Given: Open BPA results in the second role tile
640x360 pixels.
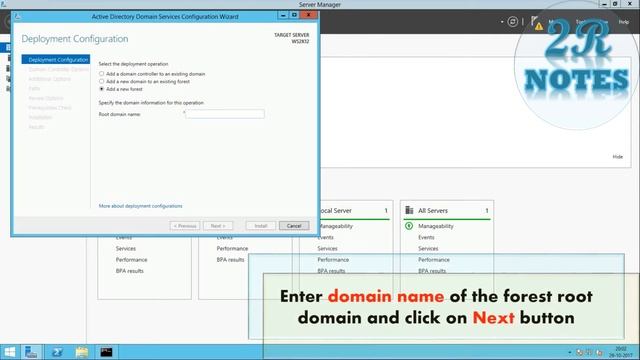Looking at the screenshot, I should point(230,260).
